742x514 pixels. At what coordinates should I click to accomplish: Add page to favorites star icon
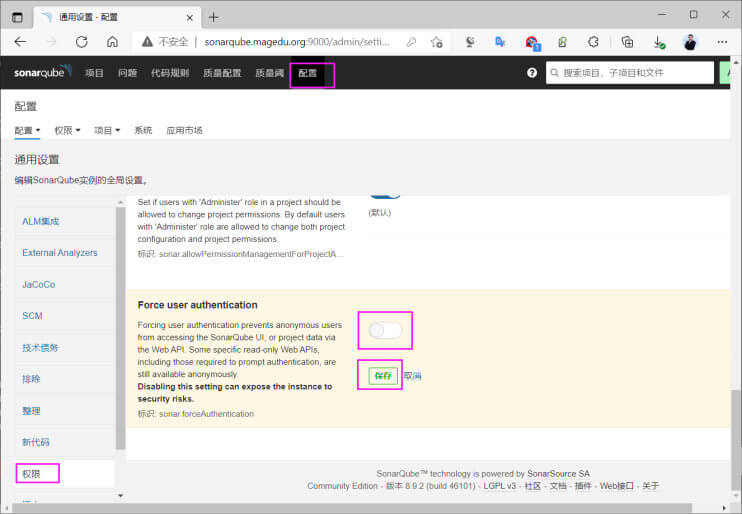pyautogui.click(x=436, y=42)
